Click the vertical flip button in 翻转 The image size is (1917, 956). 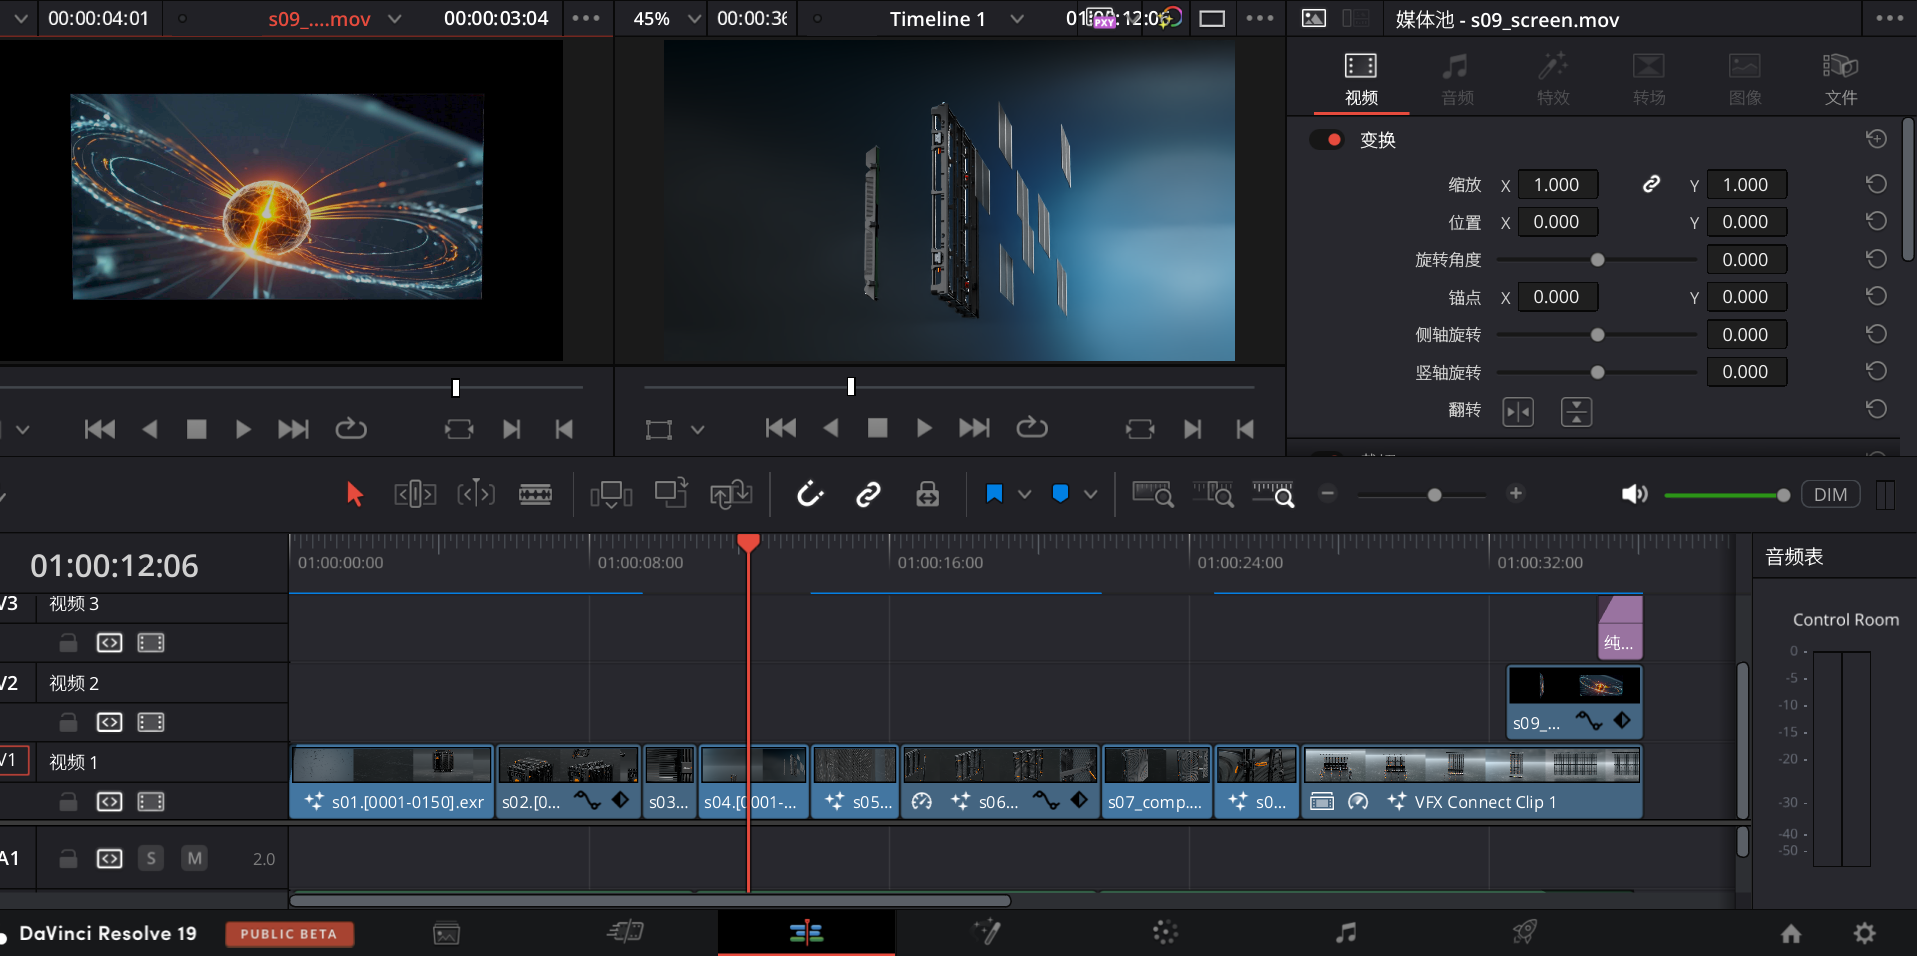pos(1576,411)
